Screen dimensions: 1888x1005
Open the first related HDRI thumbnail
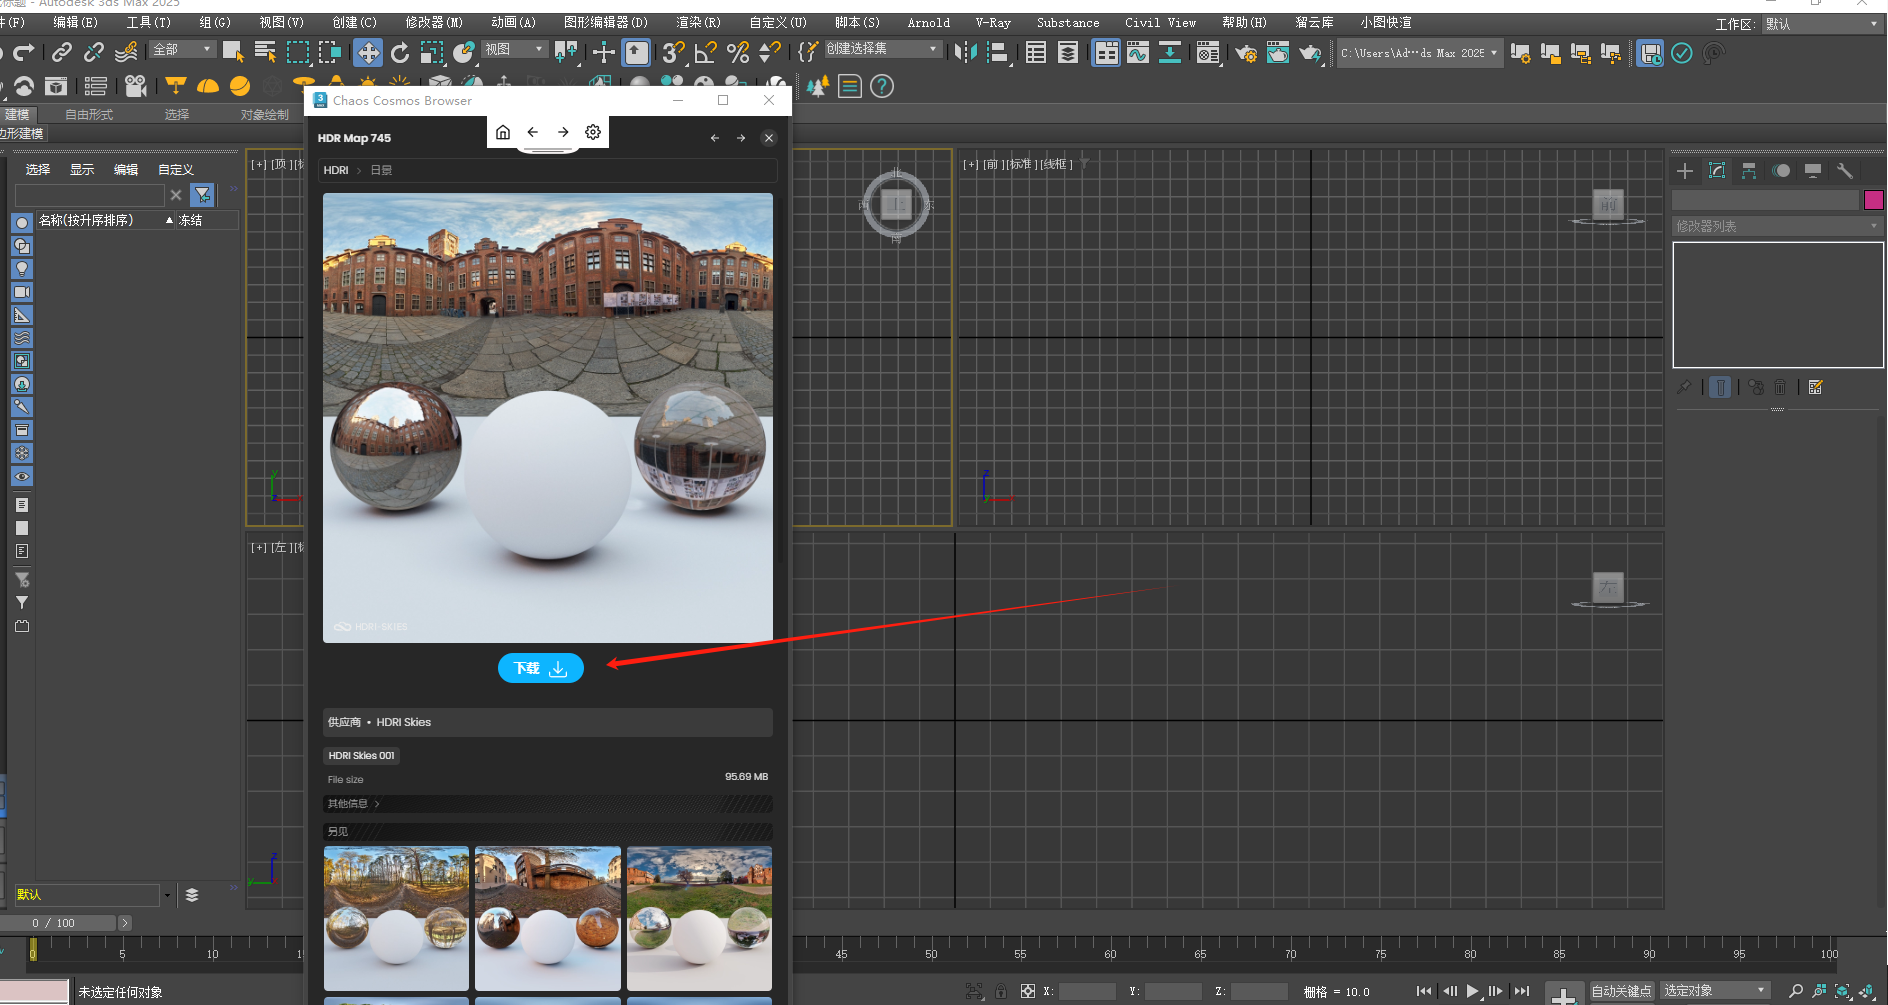(x=396, y=918)
